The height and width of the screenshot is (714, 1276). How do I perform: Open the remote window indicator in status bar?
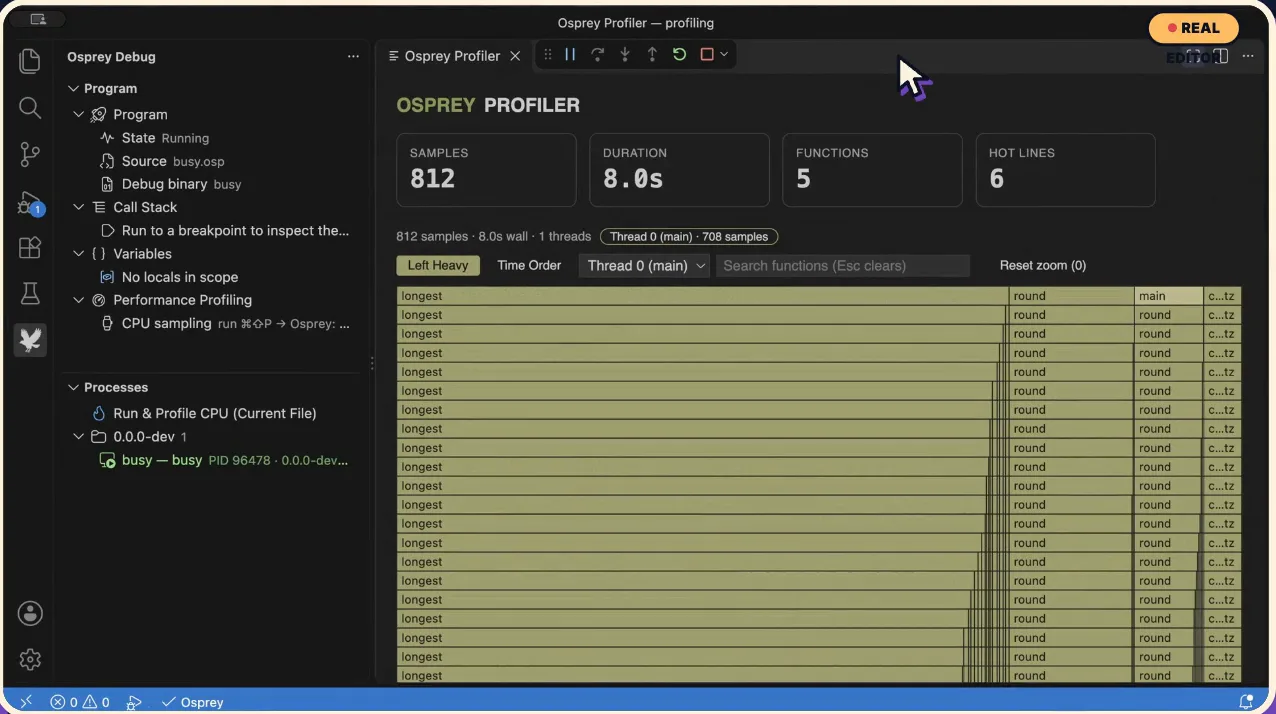point(26,702)
